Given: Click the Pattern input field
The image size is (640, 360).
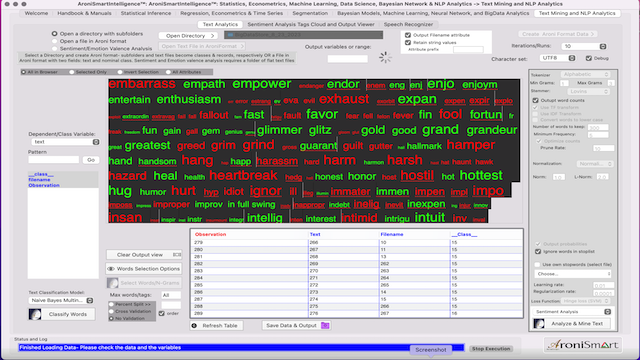Looking at the screenshot, I should click(x=53, y=160).
